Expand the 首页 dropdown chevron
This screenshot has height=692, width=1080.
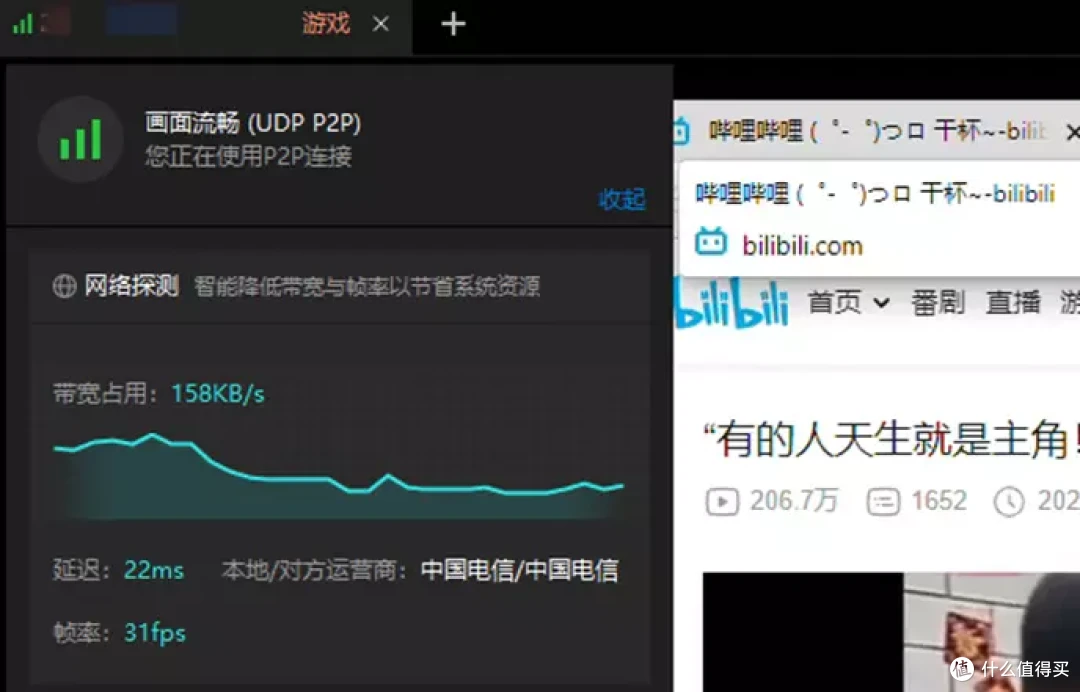(x=882, y=302)
